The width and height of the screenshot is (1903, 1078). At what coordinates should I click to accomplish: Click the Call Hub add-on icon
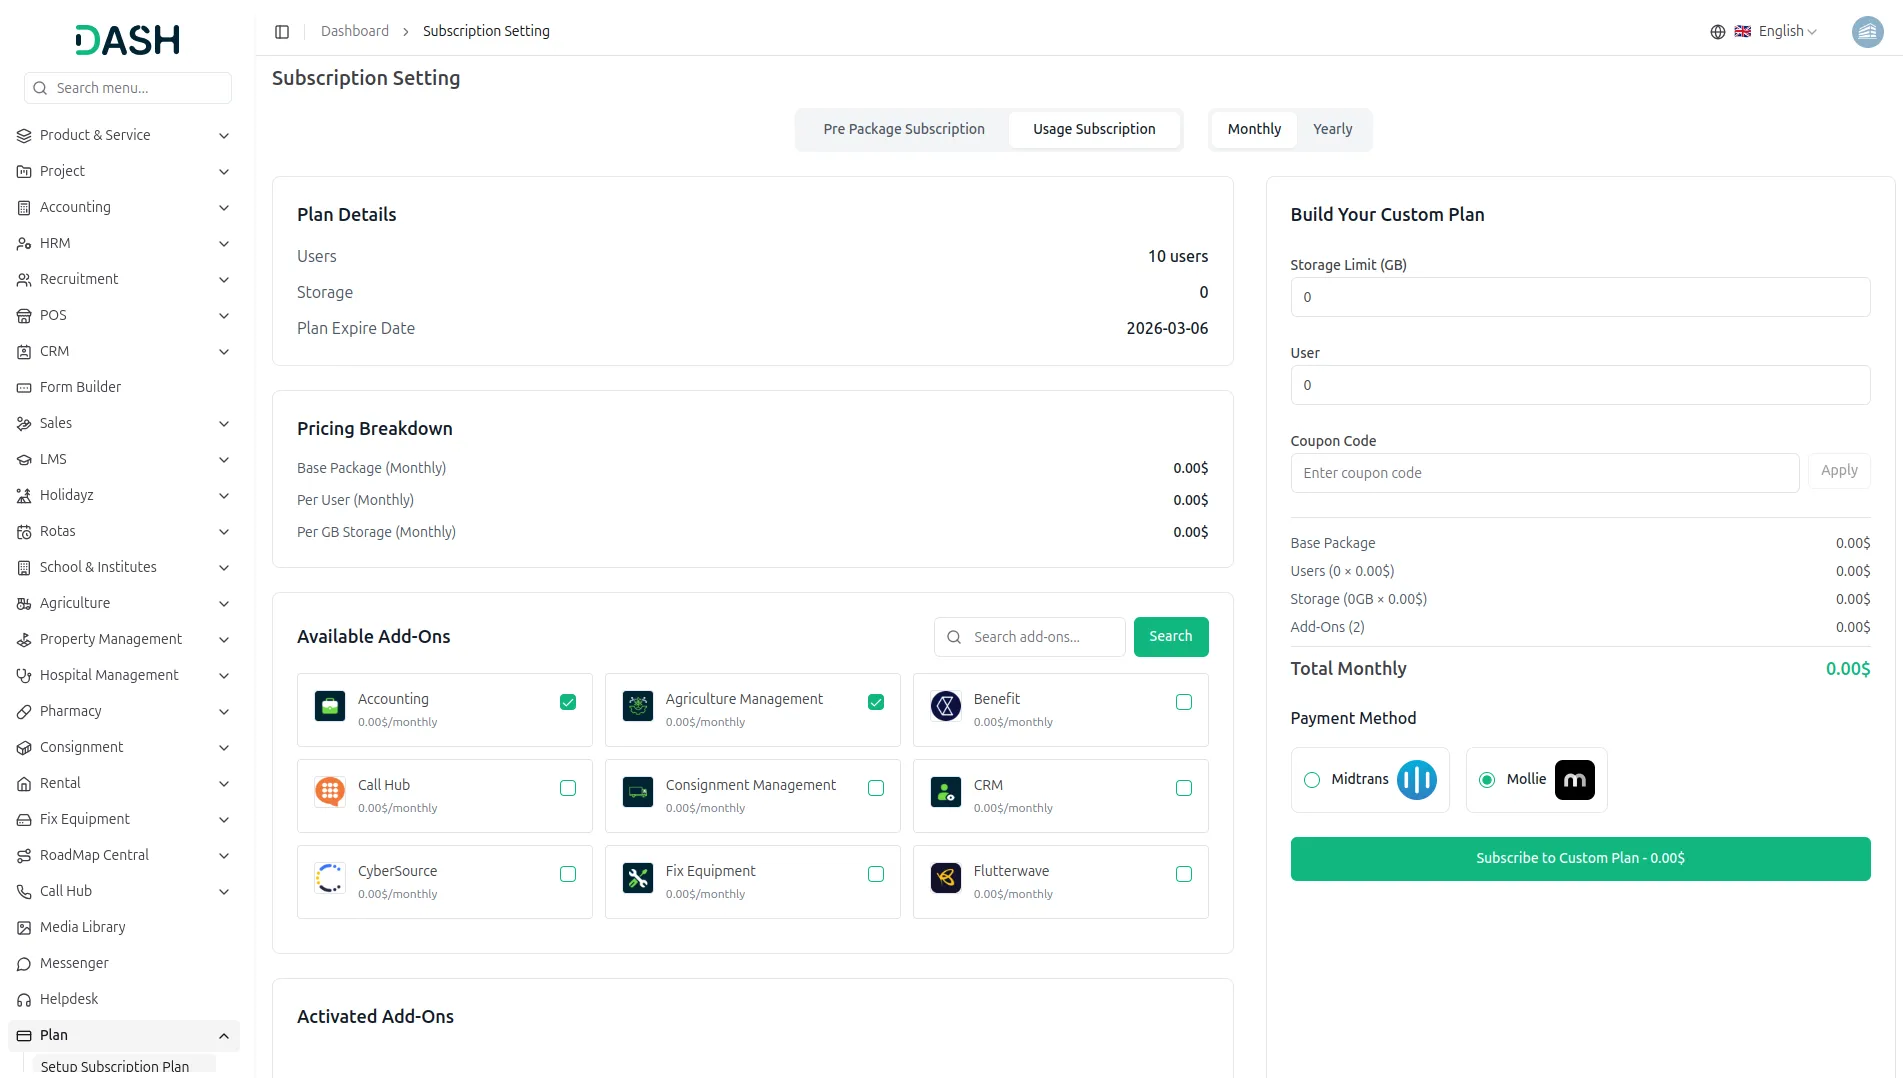tap(330, 792)
